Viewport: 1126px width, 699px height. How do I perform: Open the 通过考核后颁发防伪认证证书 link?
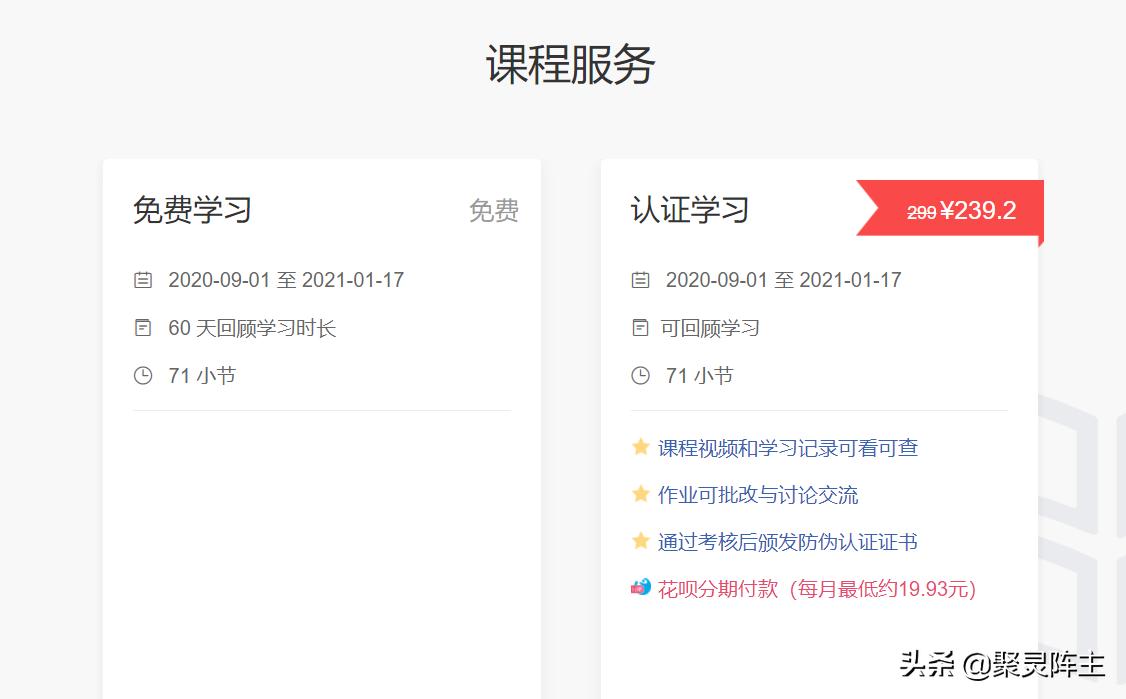[x=786, y=542]
